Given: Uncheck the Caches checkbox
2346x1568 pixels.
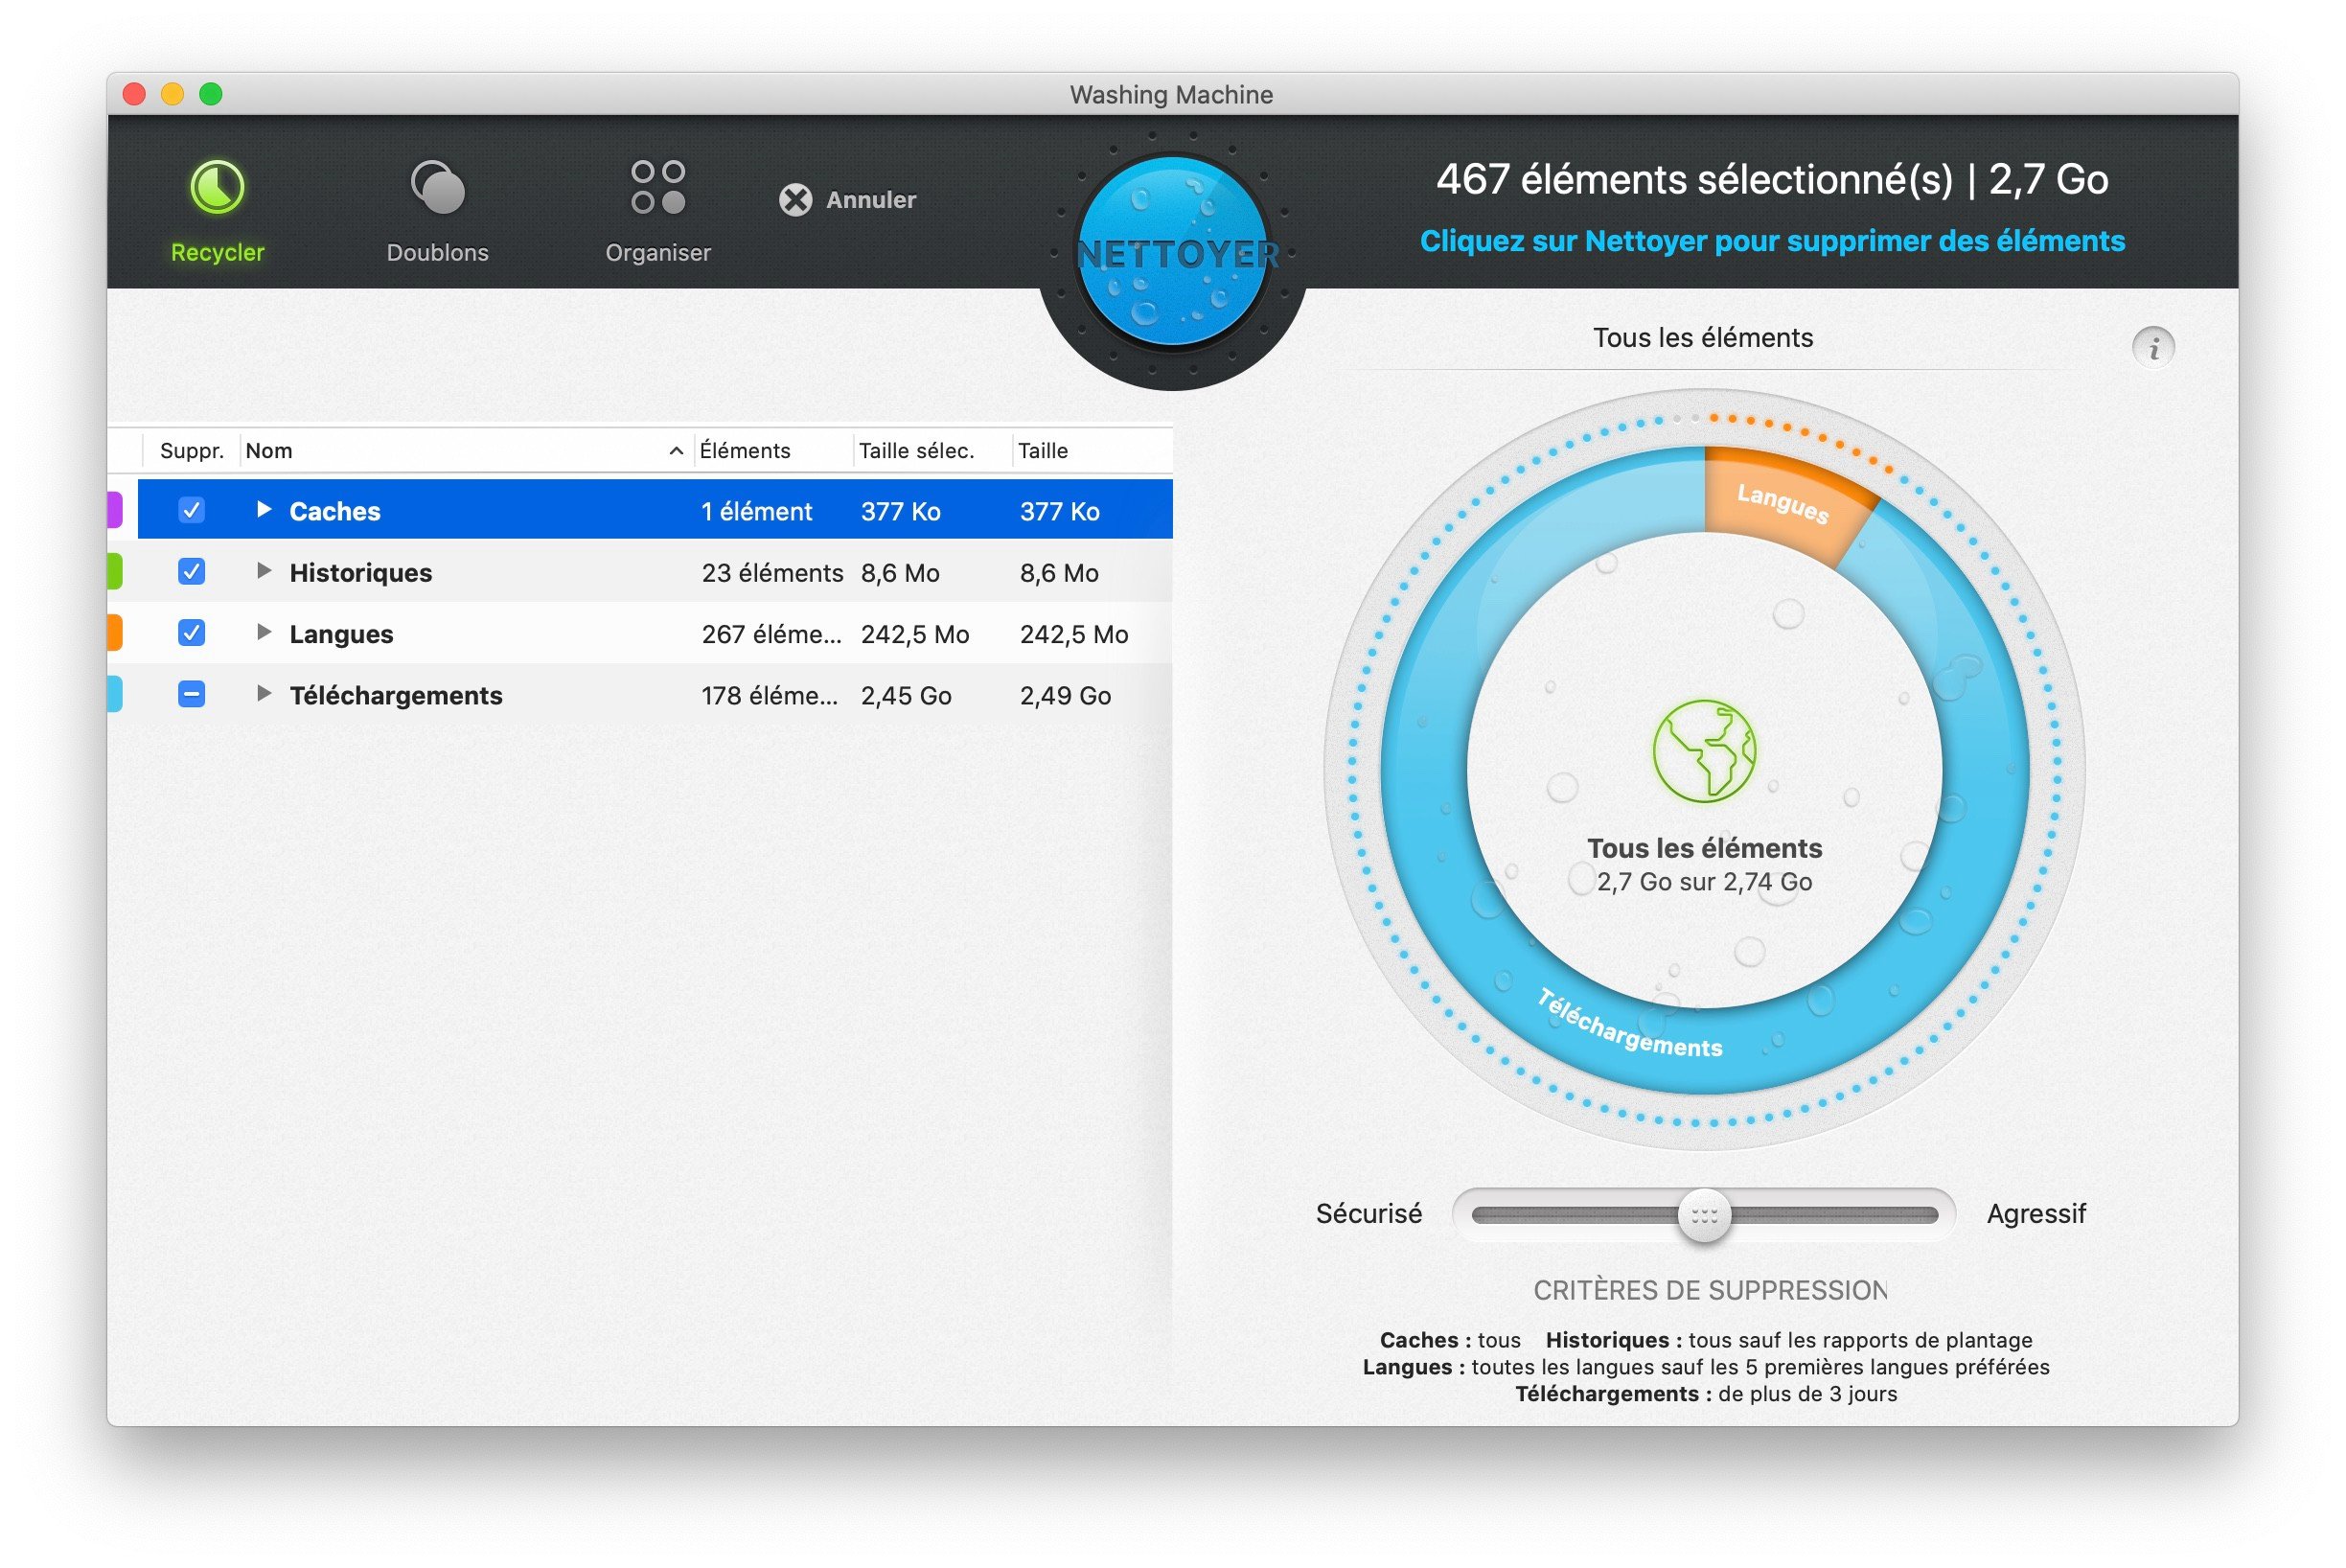Looking at the screenshot, I should pos(191,510).
